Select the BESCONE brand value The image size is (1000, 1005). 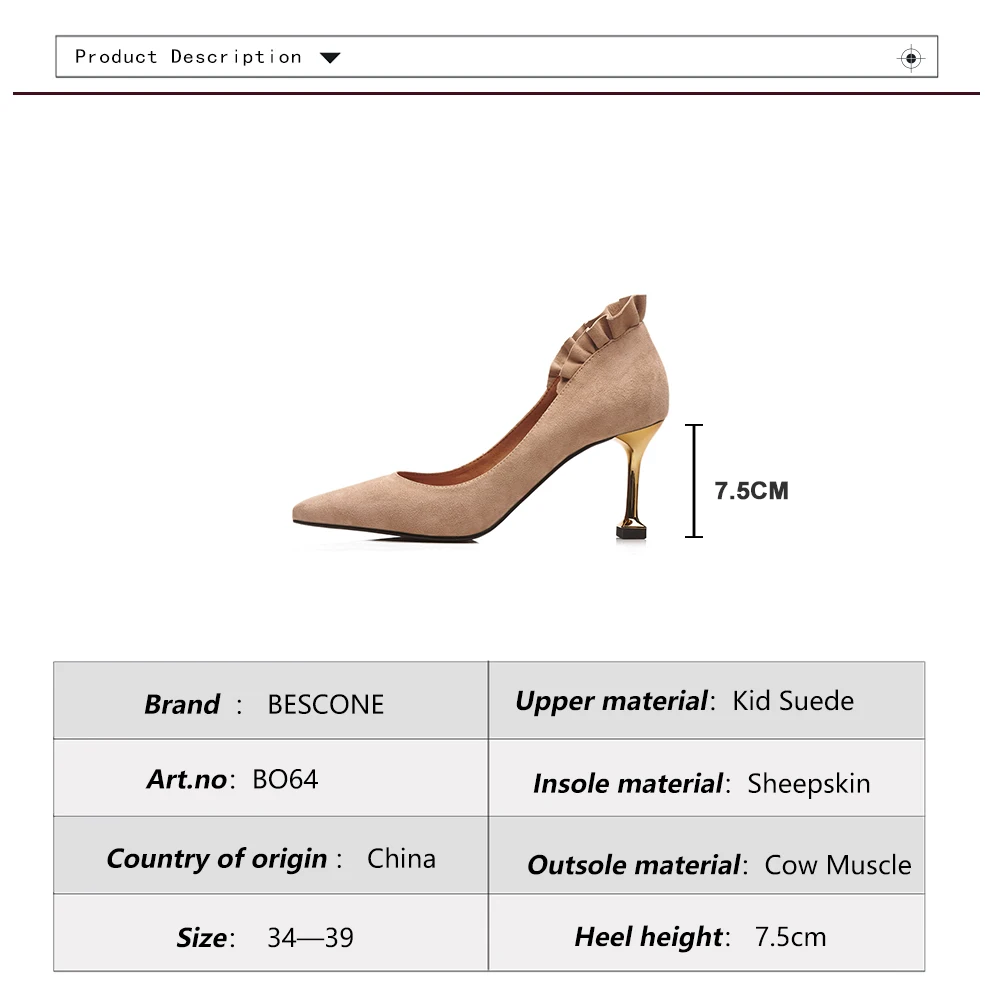326,704
